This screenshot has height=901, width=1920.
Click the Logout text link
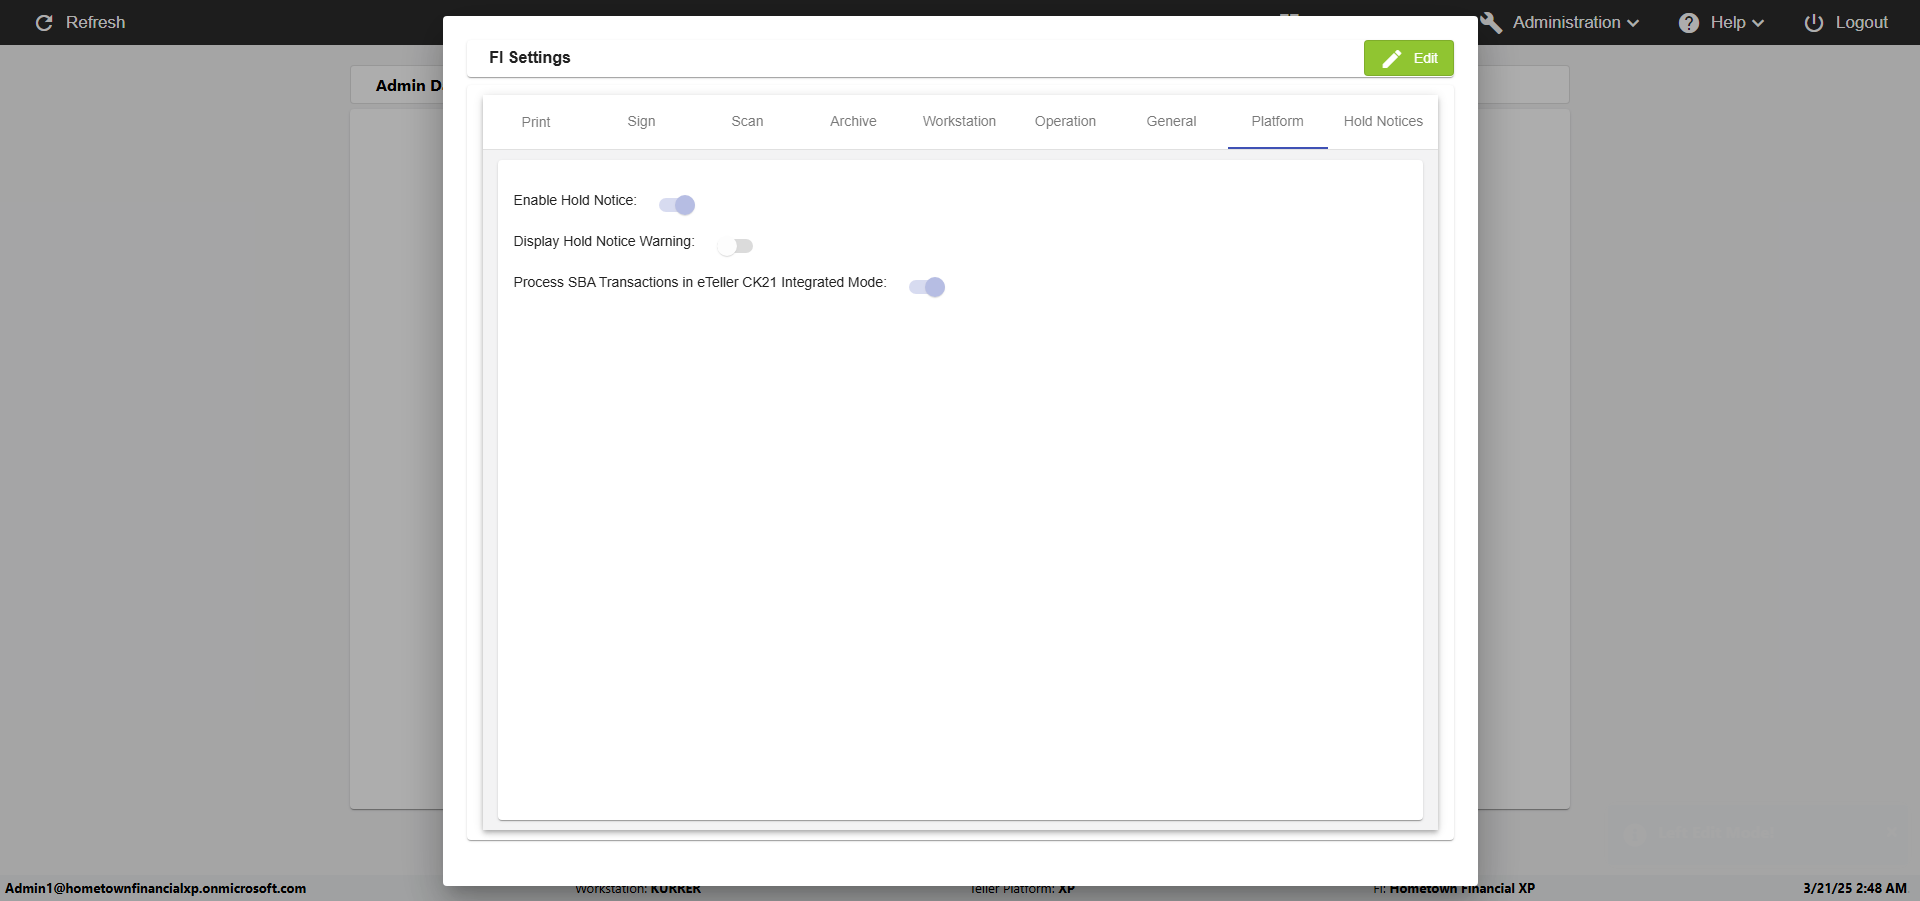tap(1861, 22)
